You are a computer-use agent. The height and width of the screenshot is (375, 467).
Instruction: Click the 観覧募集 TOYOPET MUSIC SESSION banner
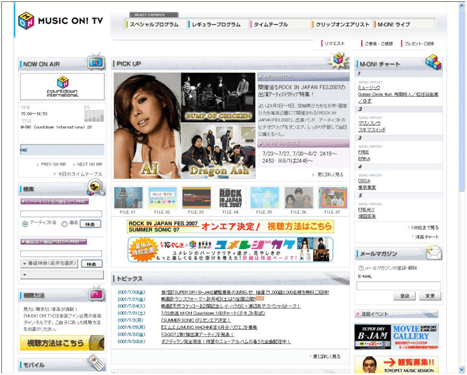tap(397, 364)
